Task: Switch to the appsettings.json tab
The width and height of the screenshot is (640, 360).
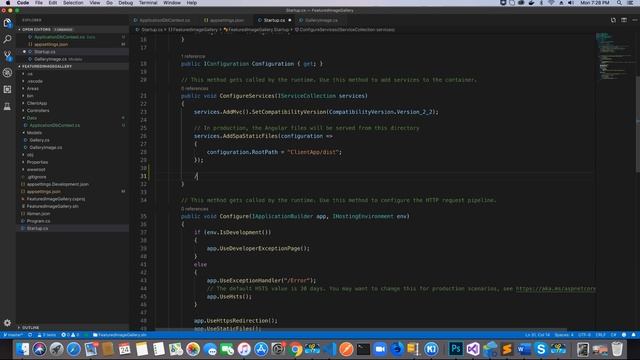Action: (227, 20)
